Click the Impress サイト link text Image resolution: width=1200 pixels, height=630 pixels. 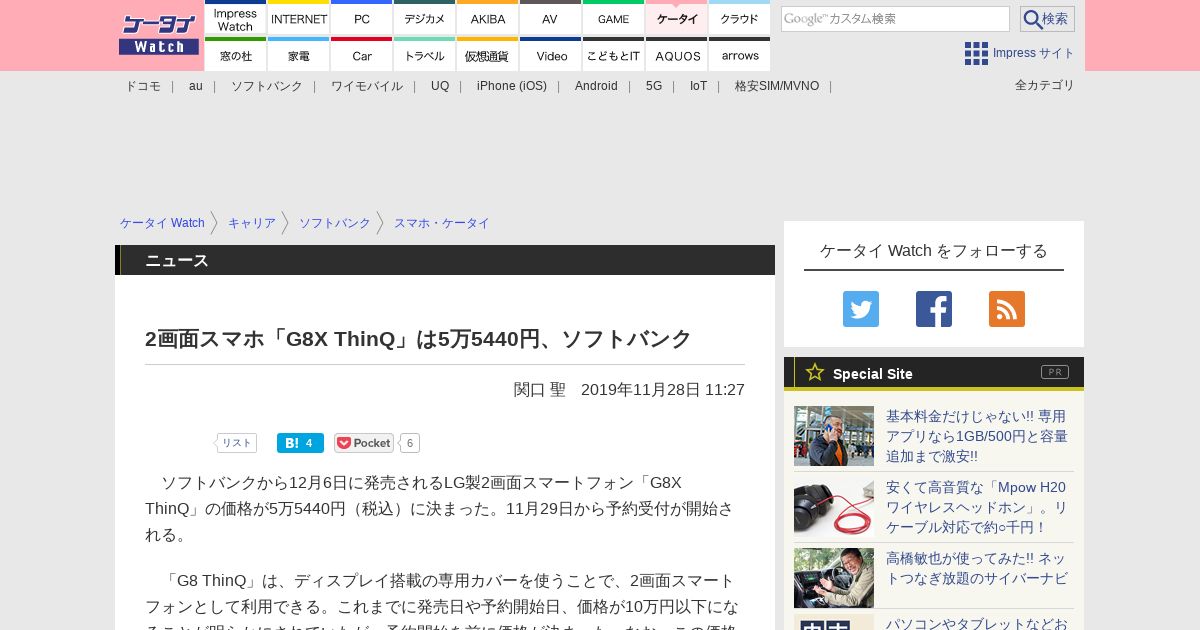(1034, 53)
